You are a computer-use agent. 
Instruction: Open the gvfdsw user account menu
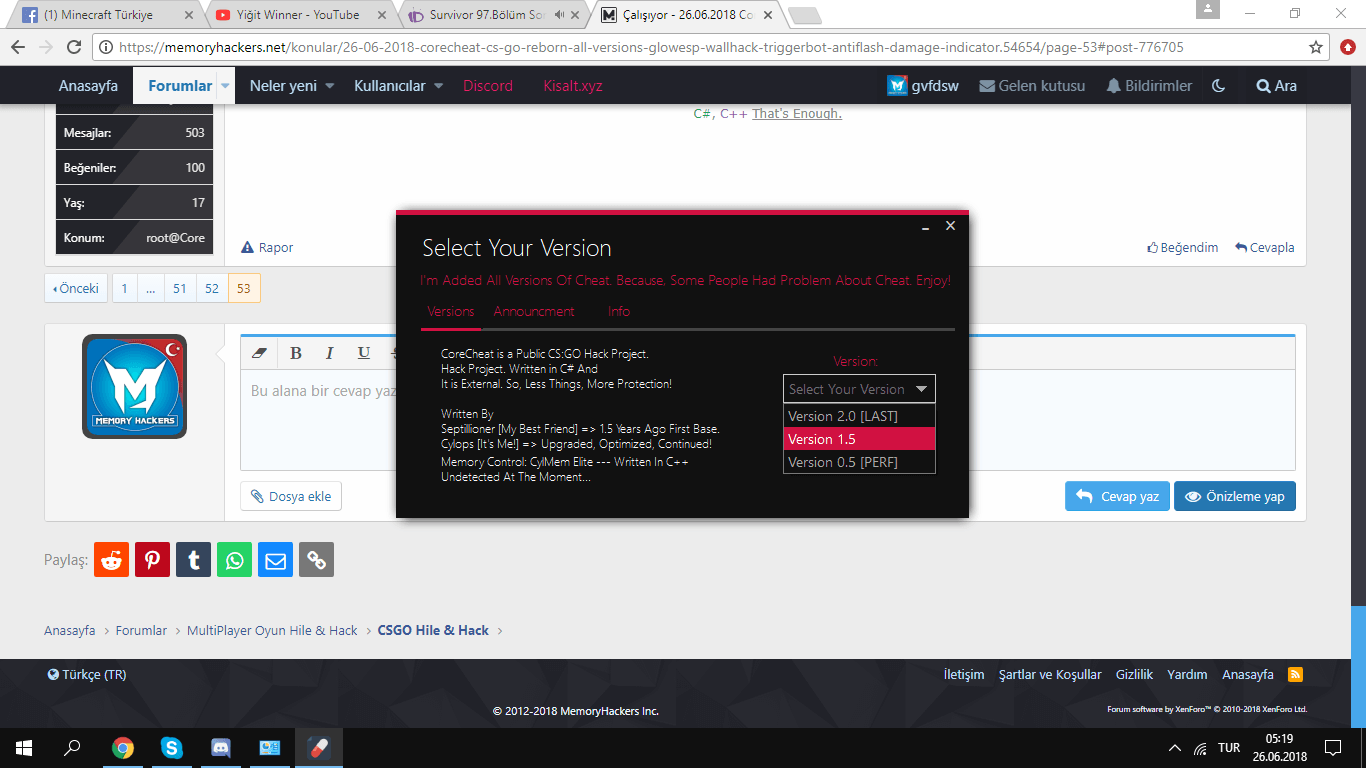pyautogui.click(x=923, y=86)
